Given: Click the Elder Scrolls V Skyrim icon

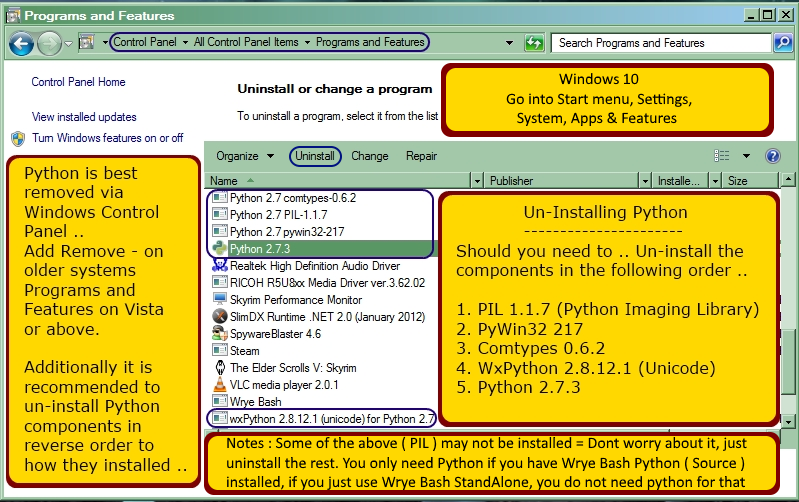Looking at the screenshot, I should (220, 368).
